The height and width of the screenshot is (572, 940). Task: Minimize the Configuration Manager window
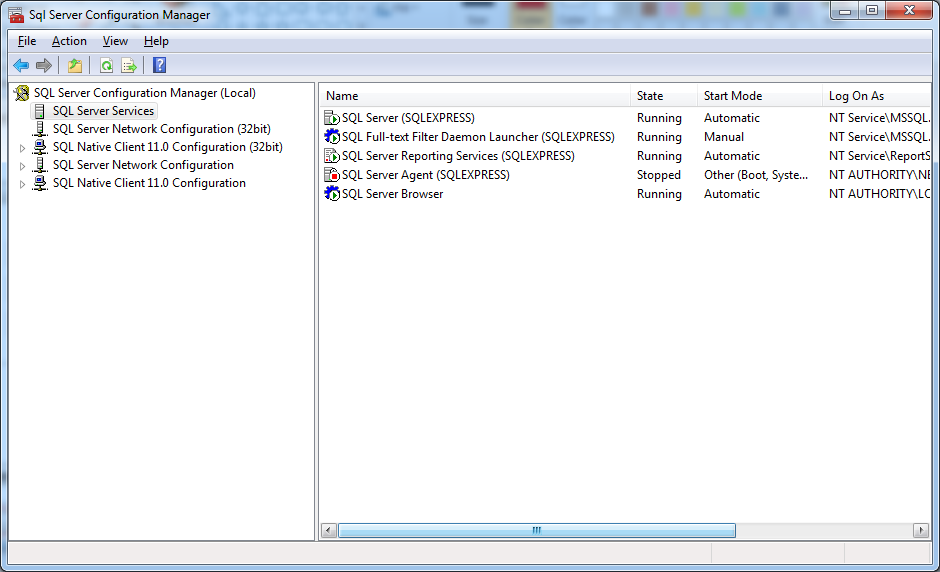tap(845, 11)
